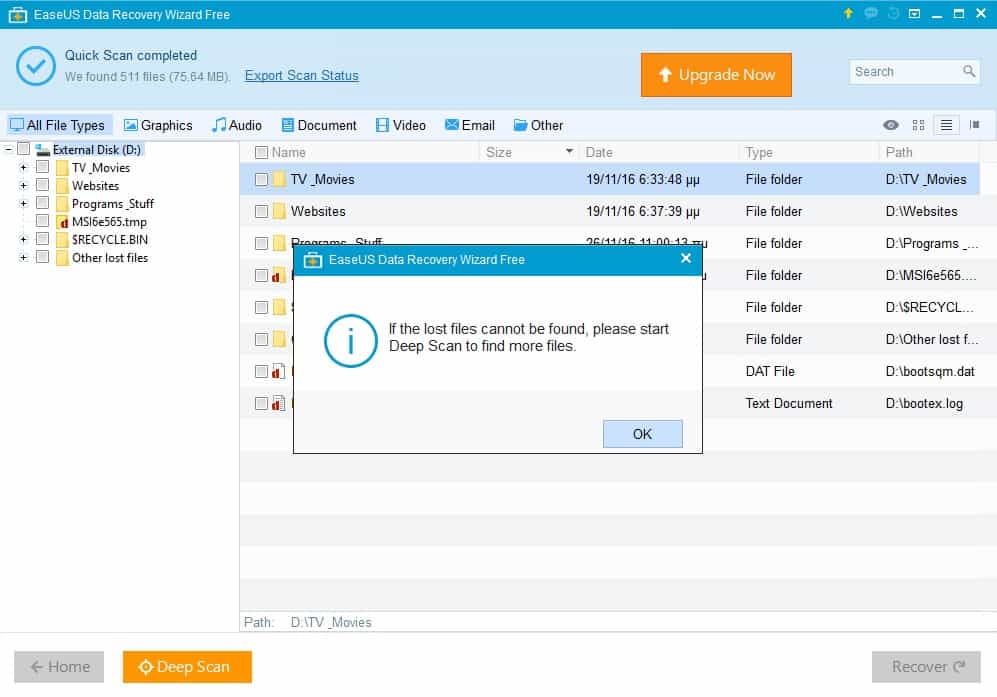Click the upgrade arrow icon in title bar
Viewport: 997px width, 697px height.
click(848, 13)
